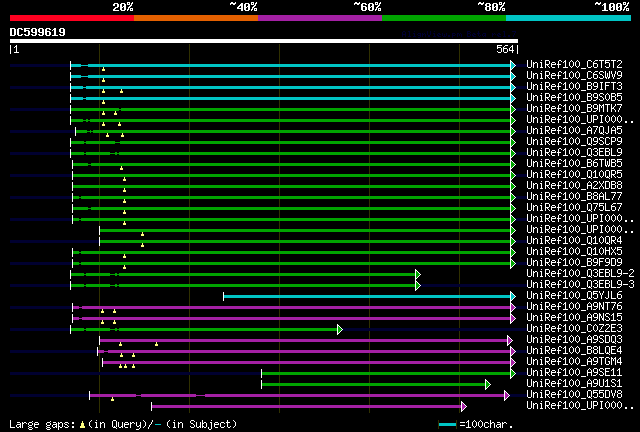Click the ~100% legend label
The image size is (640, 432).
(x=612, y=7)
